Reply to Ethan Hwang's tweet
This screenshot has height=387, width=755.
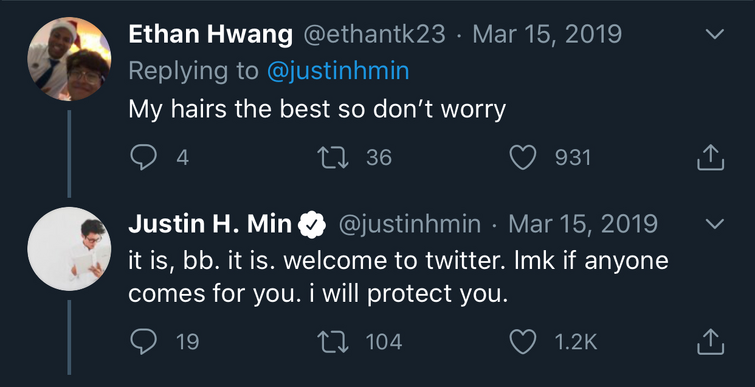tap(143, 158)
